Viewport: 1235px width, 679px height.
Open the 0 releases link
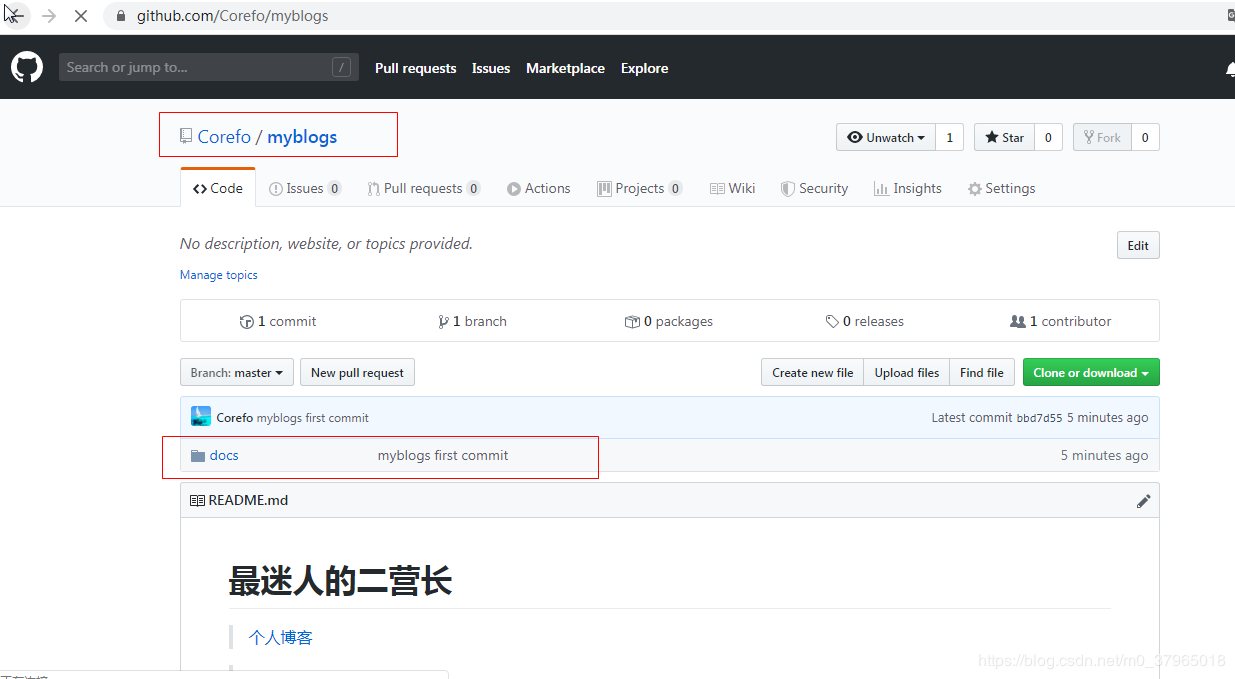[x=864, y=322]
